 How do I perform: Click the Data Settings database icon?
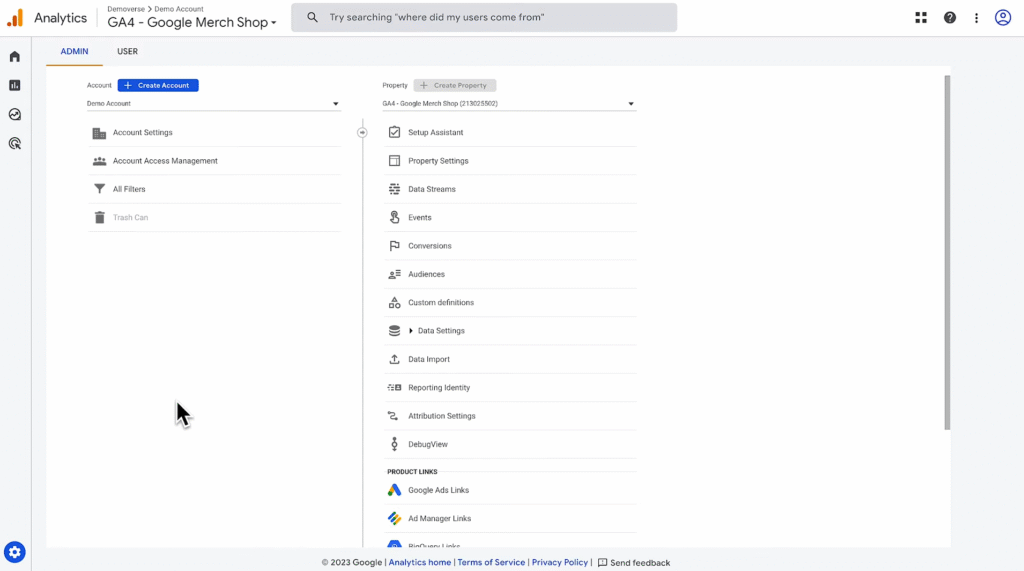coord(394,331)
